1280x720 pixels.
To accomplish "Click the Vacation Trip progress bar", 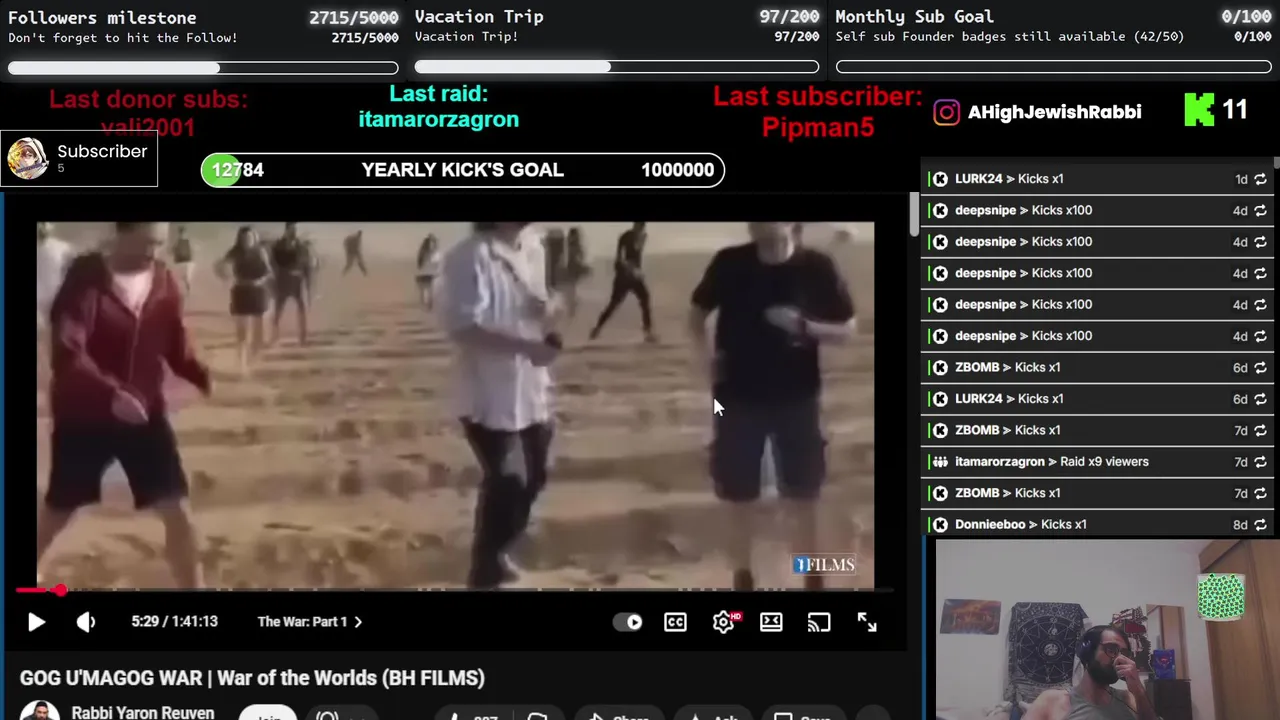I will coord(617,67).
